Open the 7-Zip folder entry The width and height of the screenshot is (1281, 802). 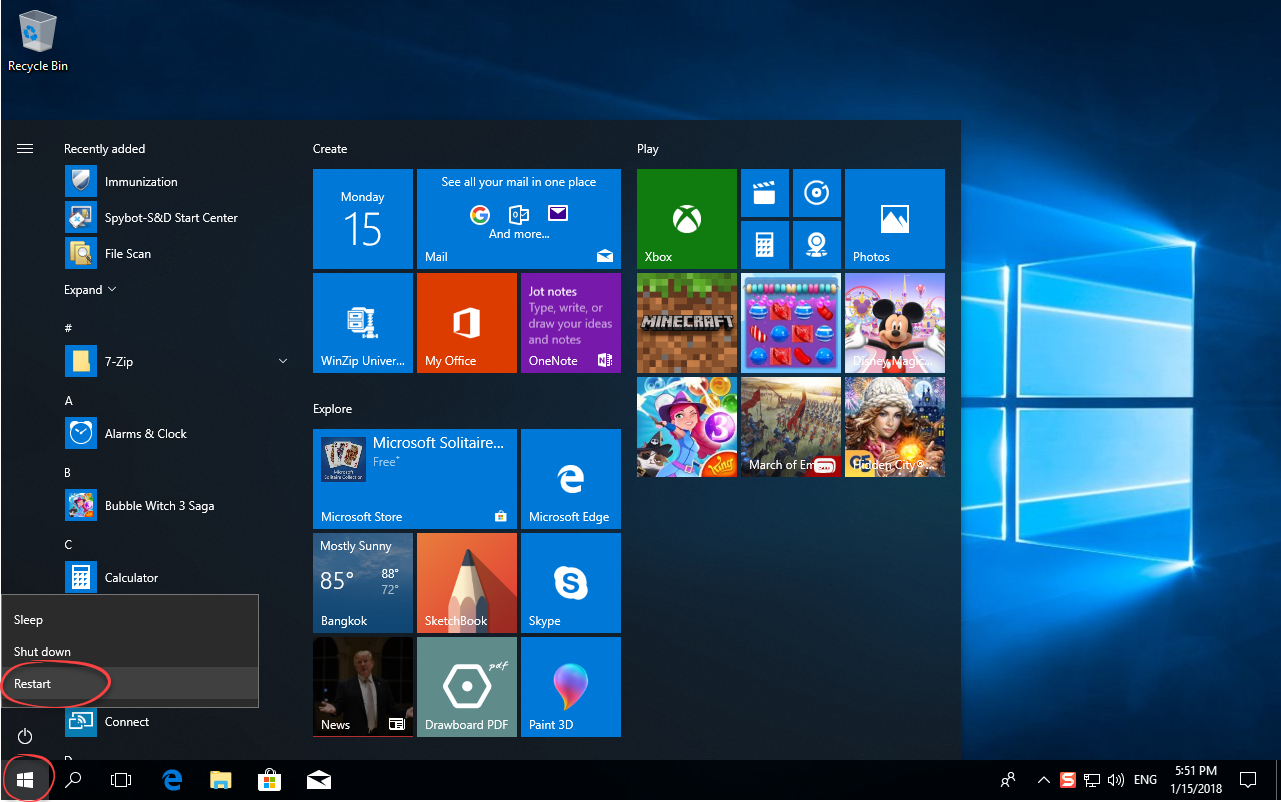point(175,361)
